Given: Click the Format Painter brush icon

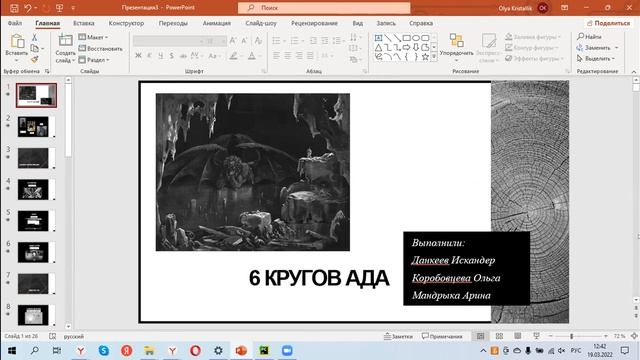Looking at the screenshot, I should click(x=34, y=60).
